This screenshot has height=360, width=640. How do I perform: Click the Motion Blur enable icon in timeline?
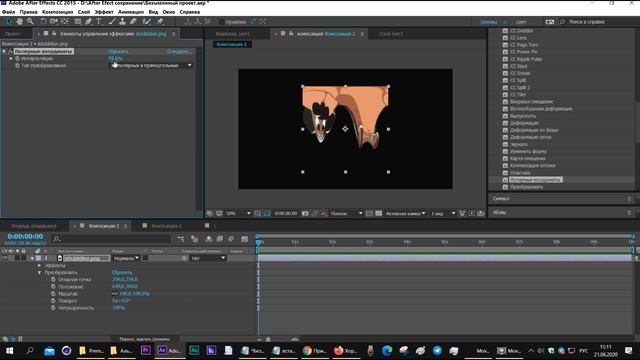(x=231, y=239)
